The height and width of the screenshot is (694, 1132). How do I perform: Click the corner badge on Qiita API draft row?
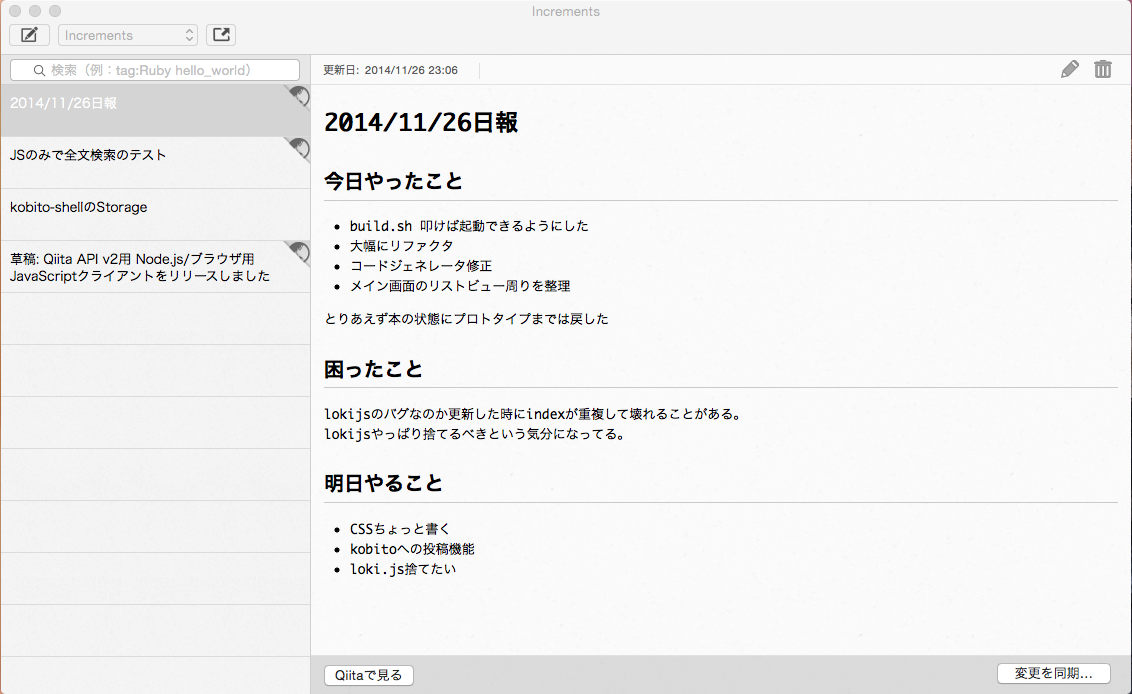point(299,252)
